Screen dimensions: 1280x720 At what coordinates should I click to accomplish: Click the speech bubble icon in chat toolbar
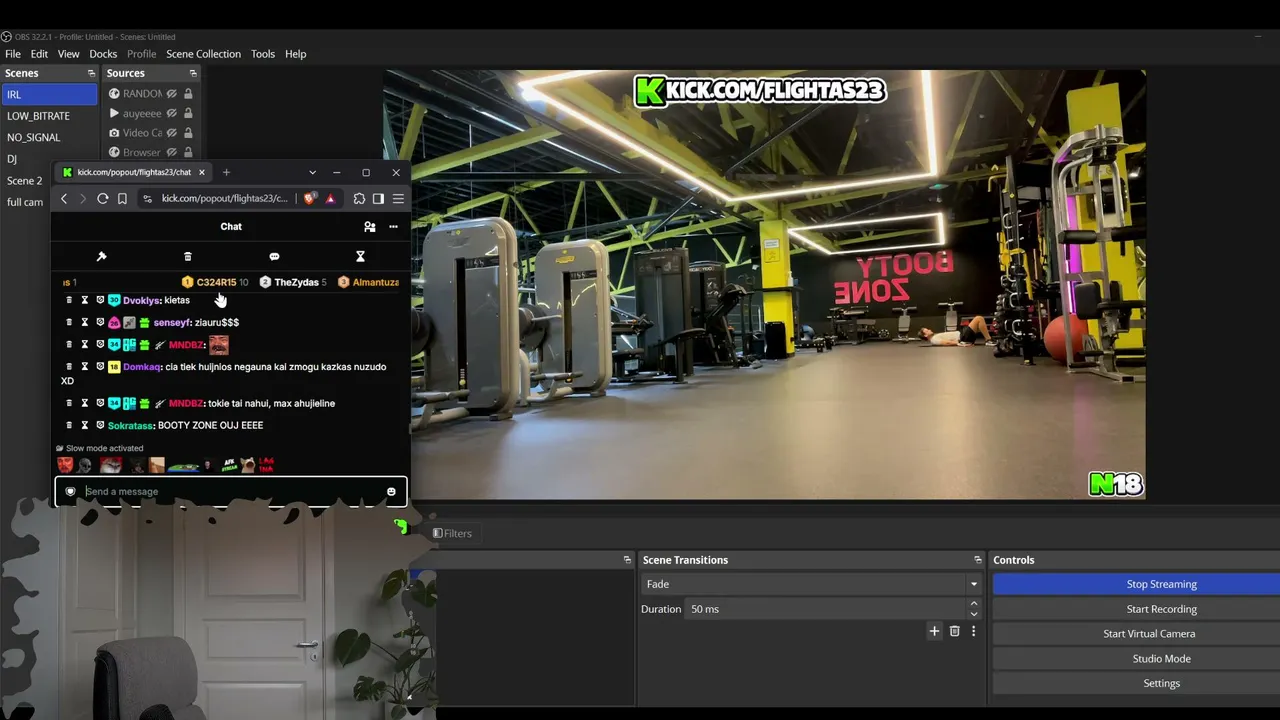(x=274, y=257)
